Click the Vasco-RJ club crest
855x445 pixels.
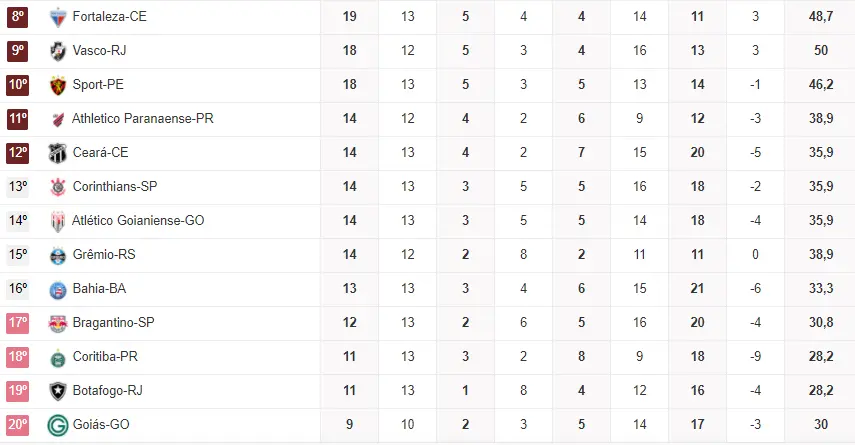(x=57, y=51)
